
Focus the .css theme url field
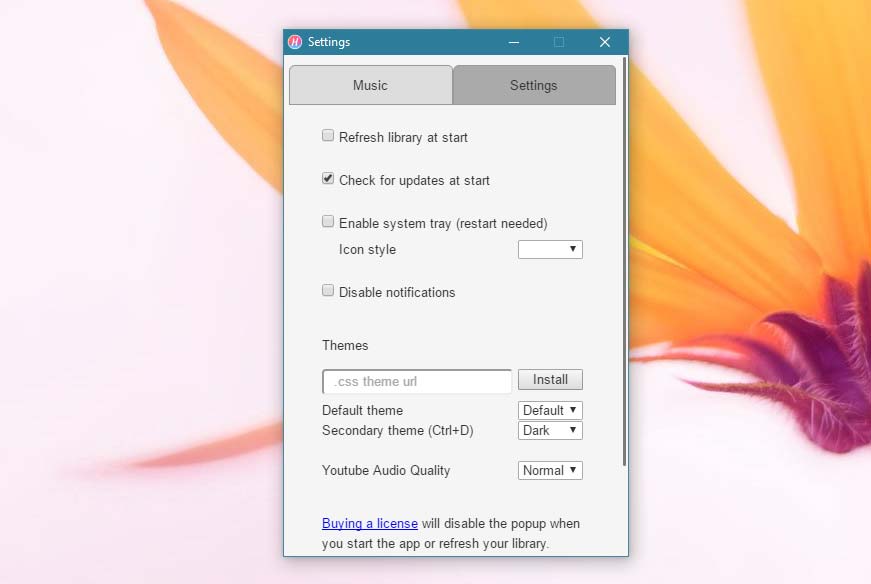tap(417, 381)
